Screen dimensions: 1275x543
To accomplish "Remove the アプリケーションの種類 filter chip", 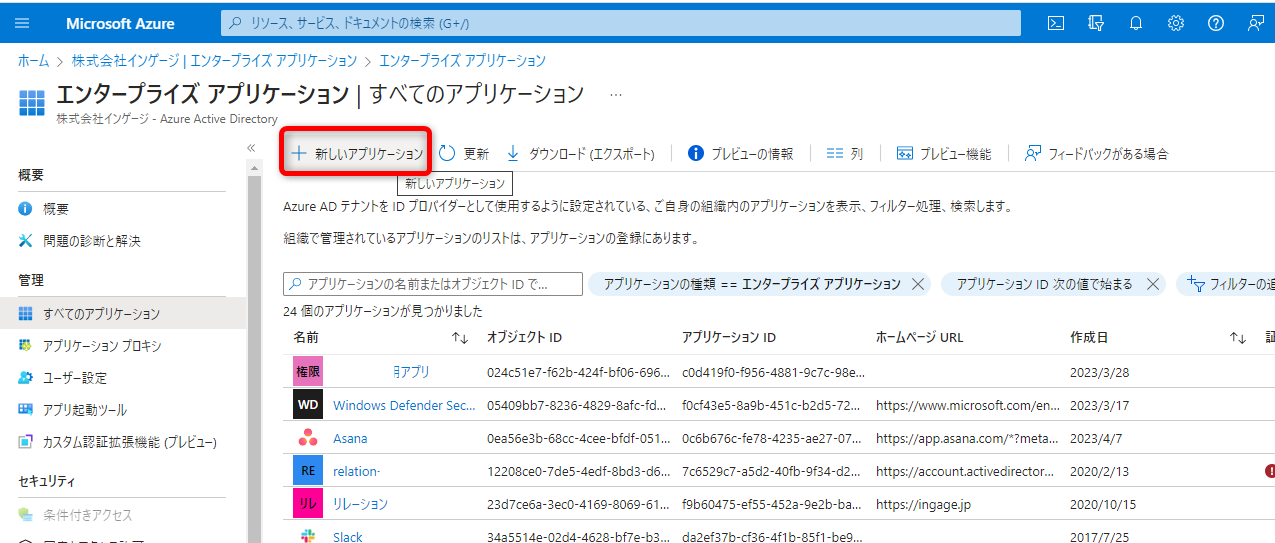I will (918, 284).
